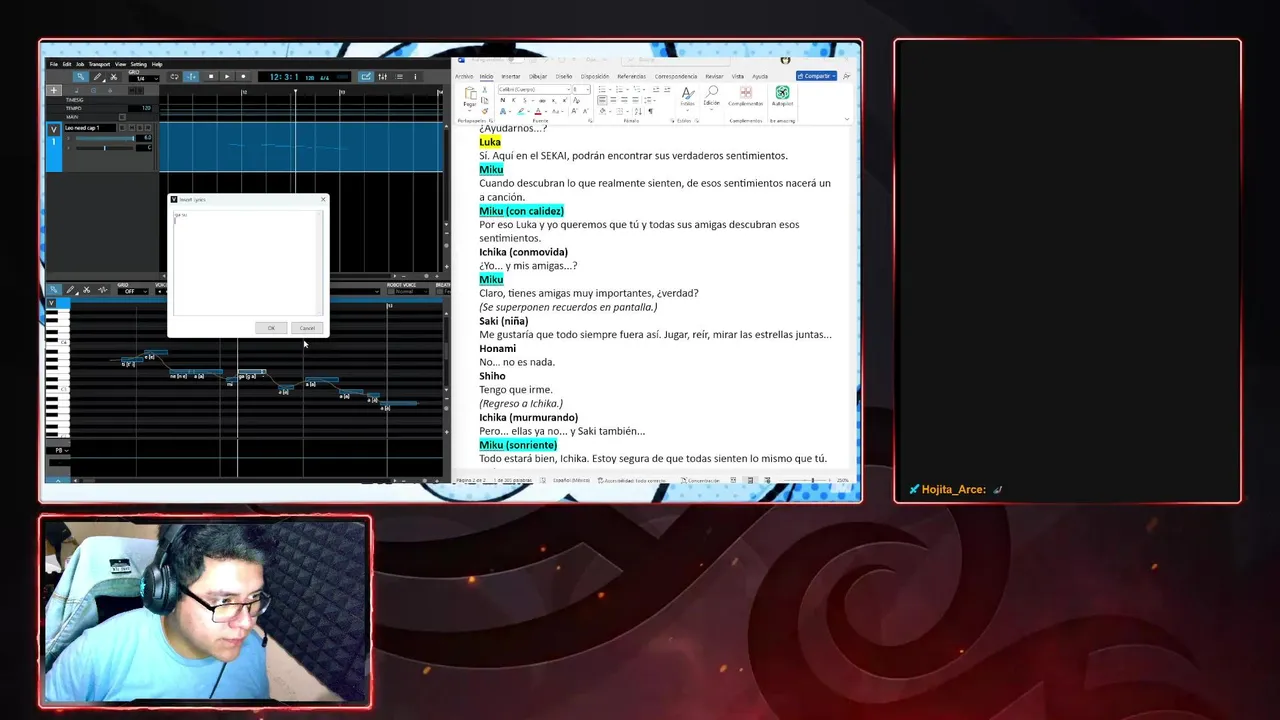Select the arrow pointer tool in the VOCALOID top toolbar
This screenshot has width=1280, height=720.
(x=80, y=77)
